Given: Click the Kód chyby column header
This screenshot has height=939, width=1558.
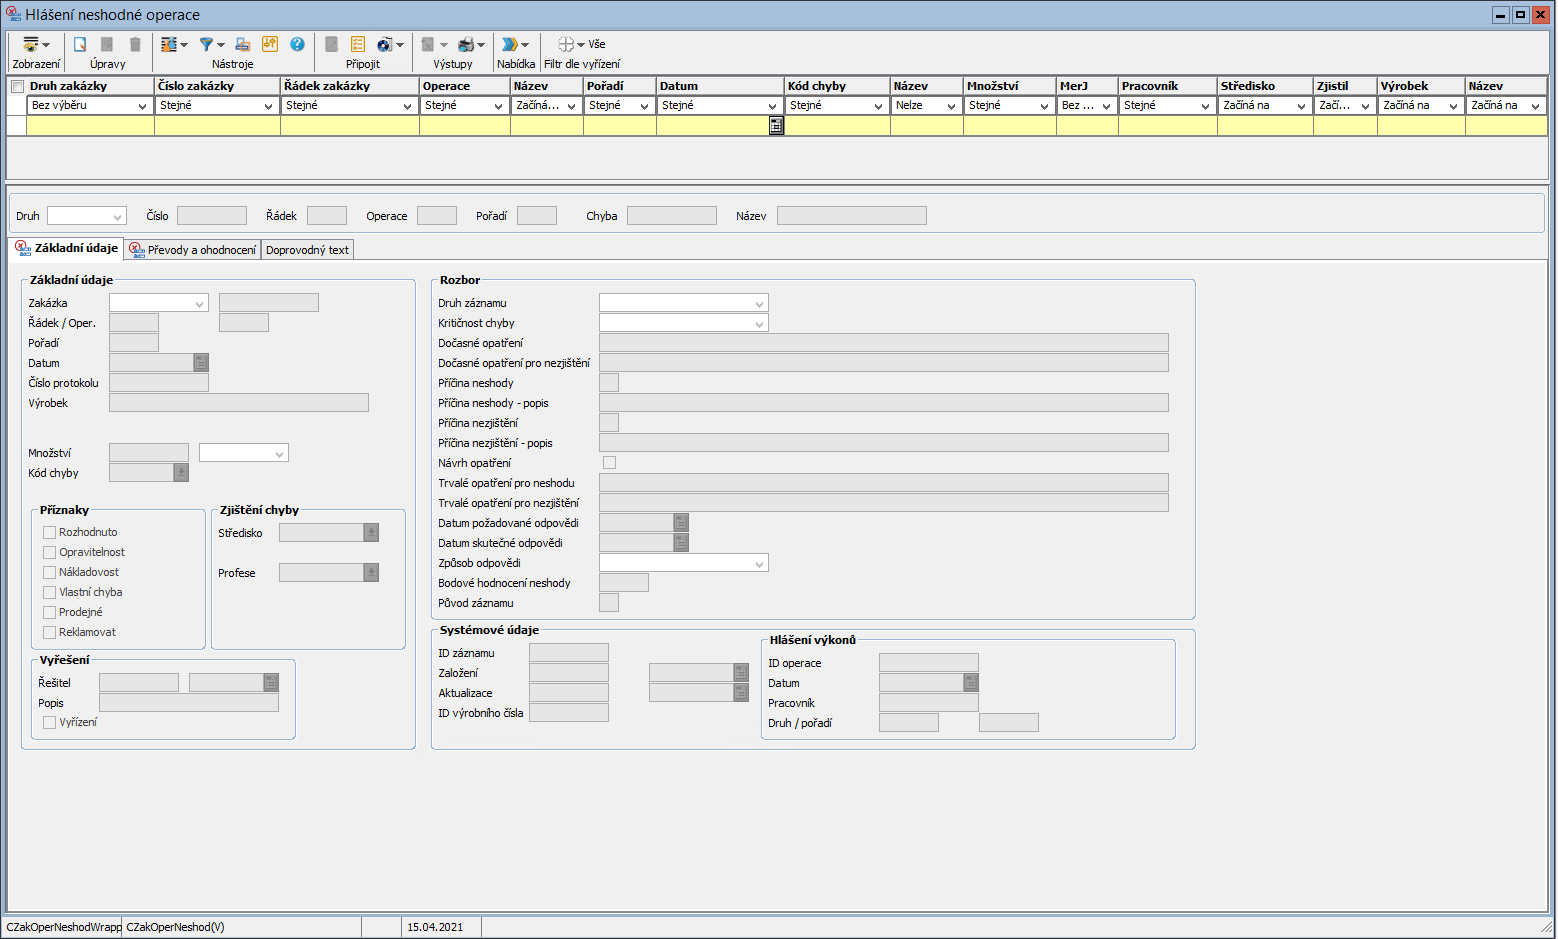Looking at the screenshot, I should coord(816,86).
